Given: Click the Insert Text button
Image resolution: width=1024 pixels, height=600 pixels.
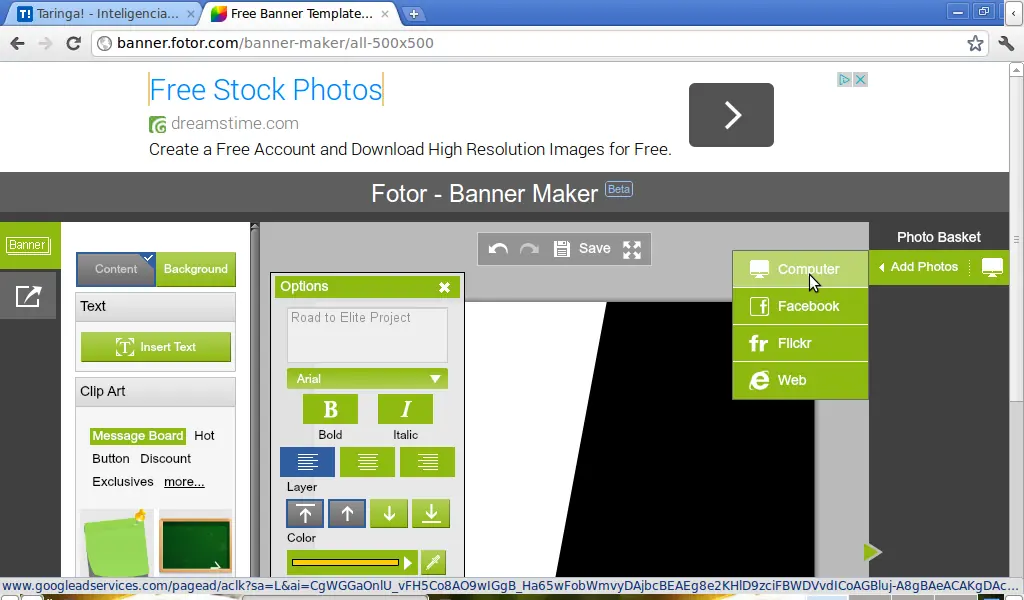Looking at the screenshot, I should [x=156, y=347].
